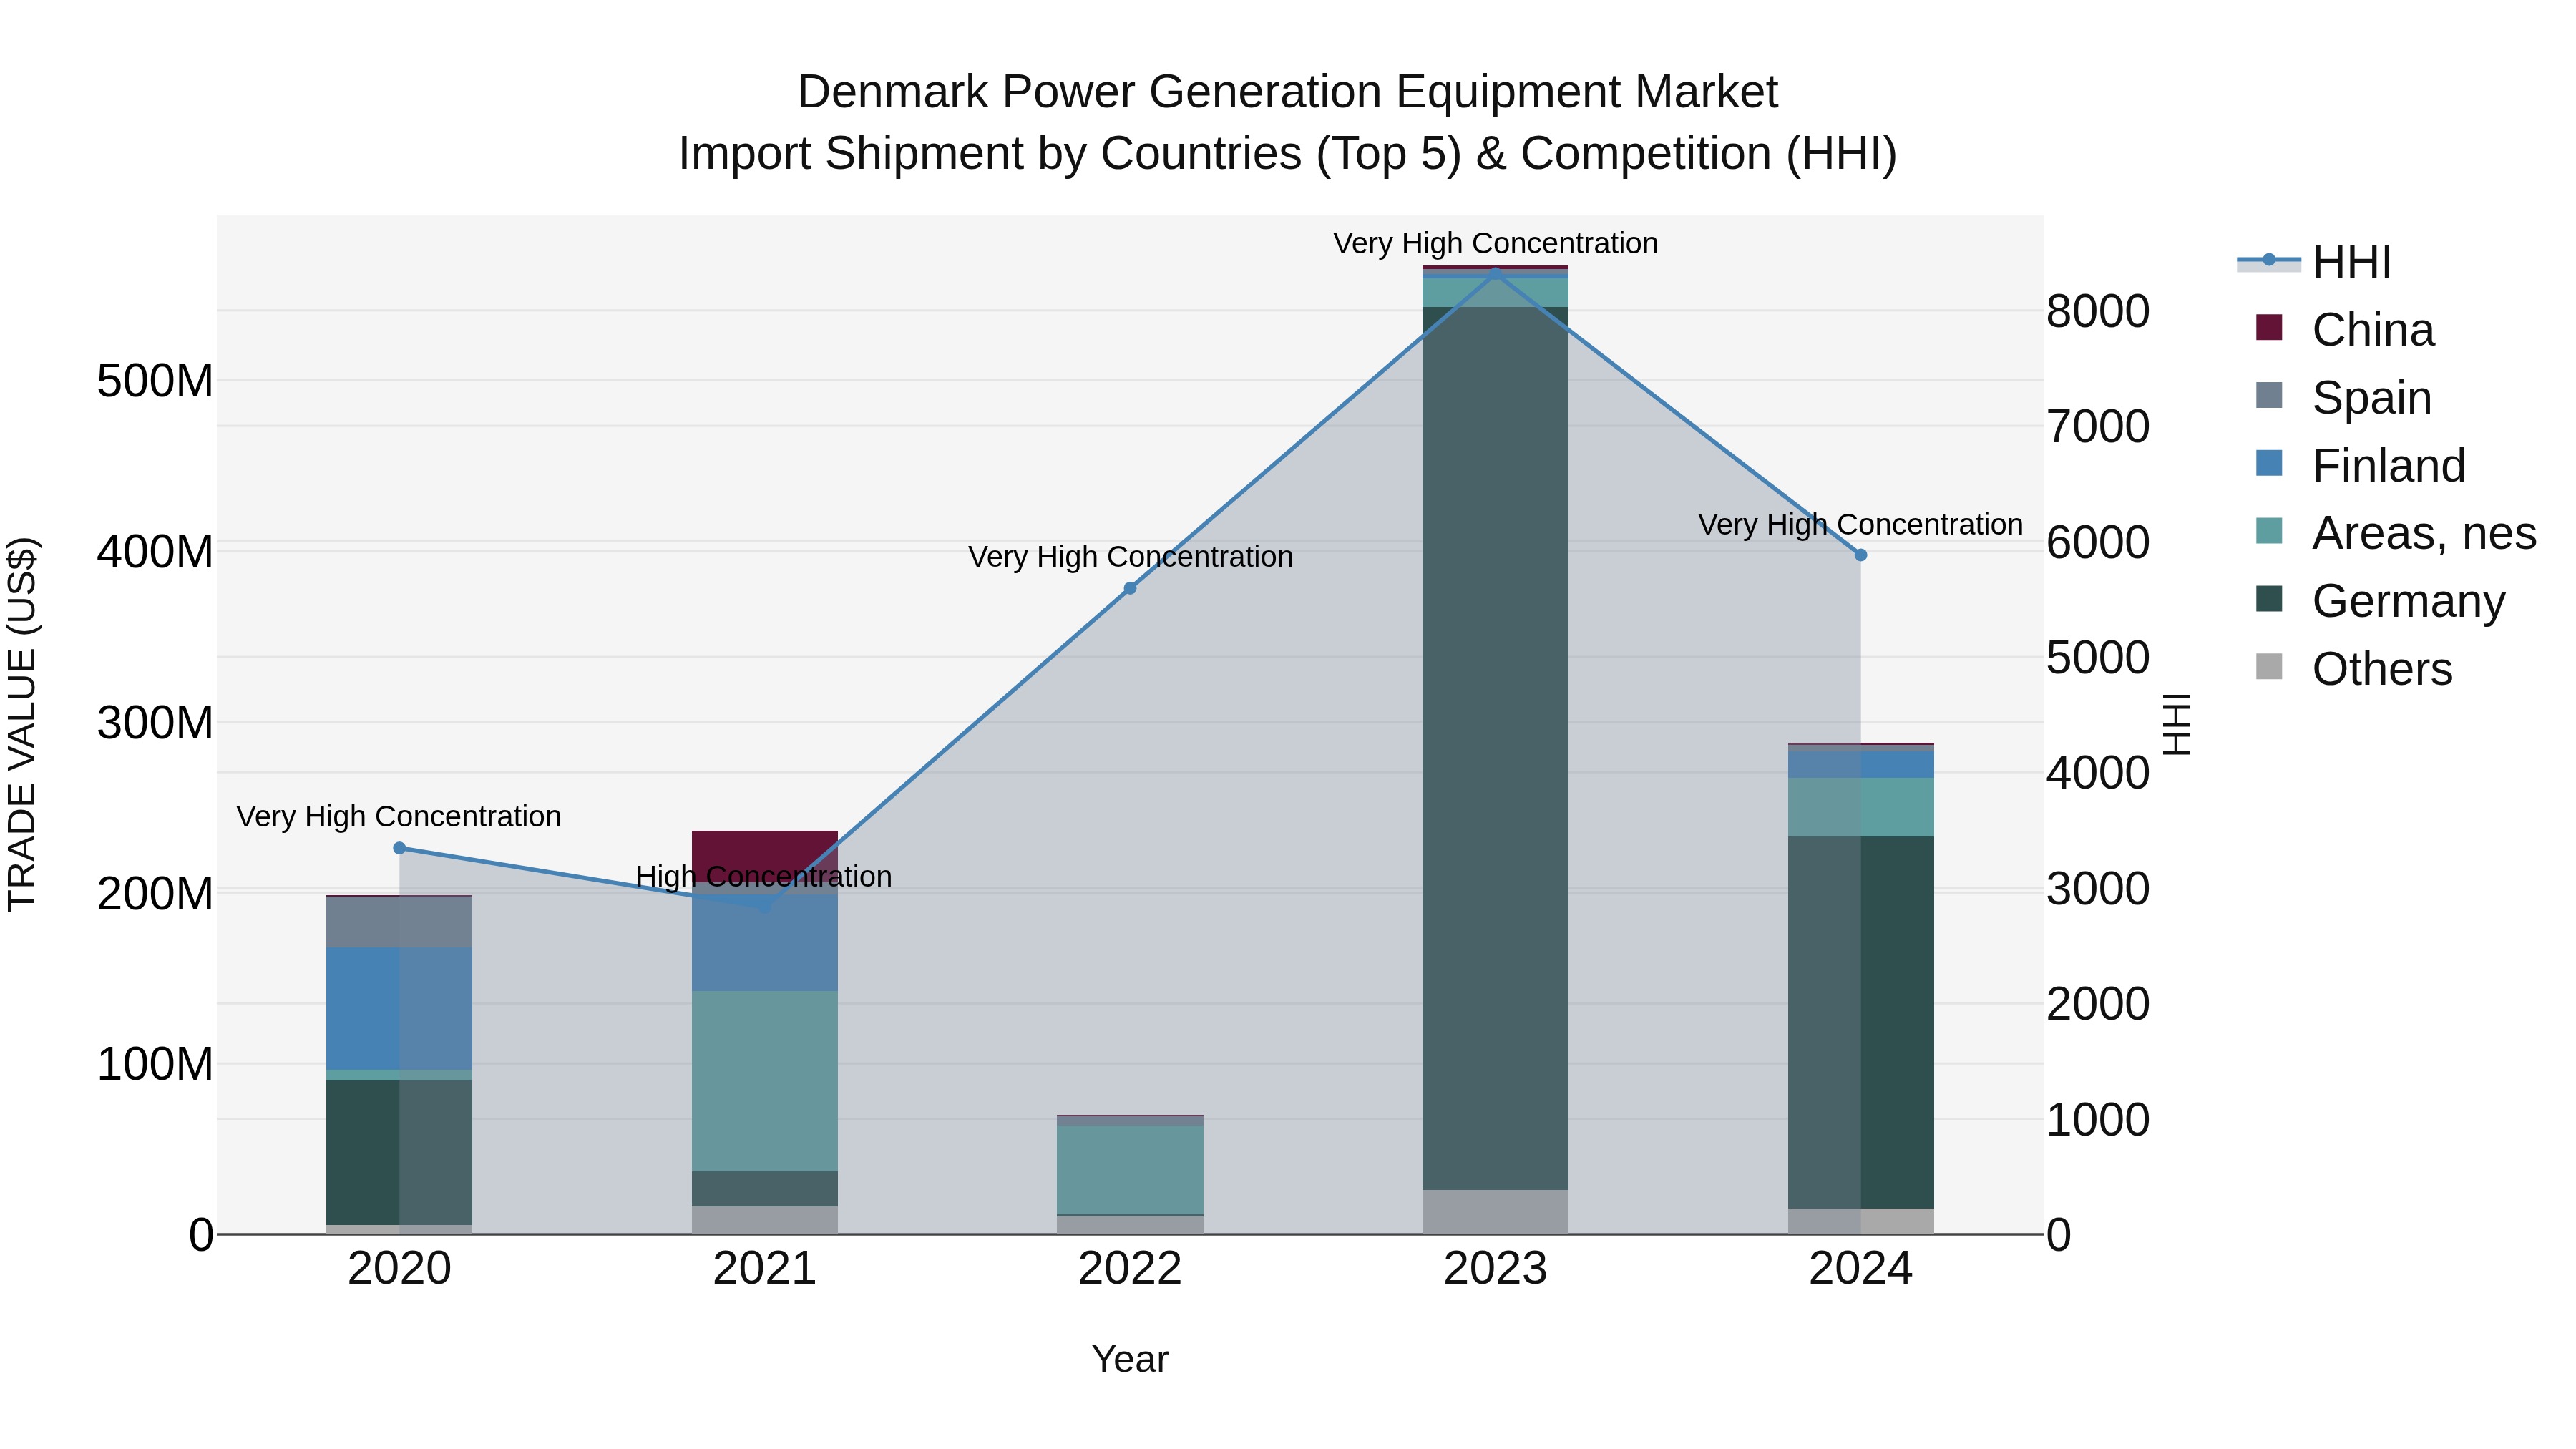Click the 2020 Finland bar segment
This screenshot has width=2576, height=1449.
click(399, 1009)
